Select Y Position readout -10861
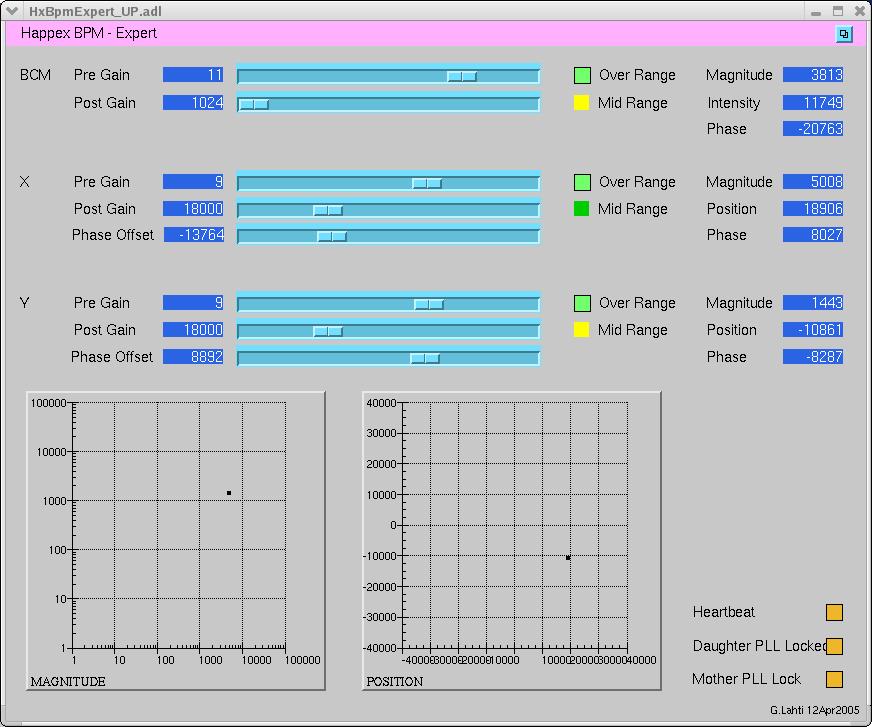This screenshot has width=872, height=727. click(x=813, y=330)
